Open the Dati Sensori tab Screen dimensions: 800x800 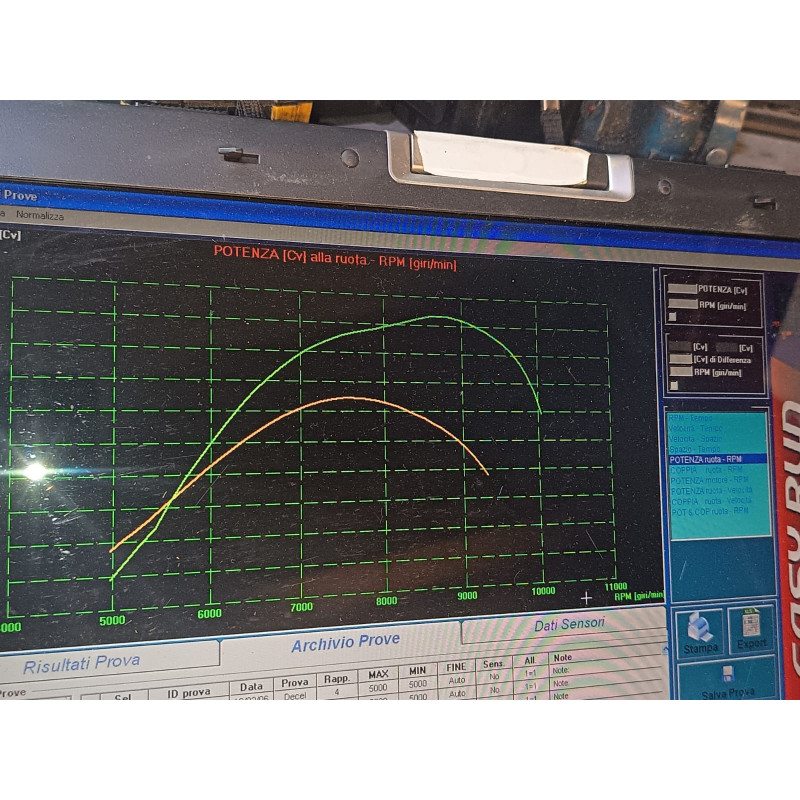pyautogui.click(x=569, y=623)
